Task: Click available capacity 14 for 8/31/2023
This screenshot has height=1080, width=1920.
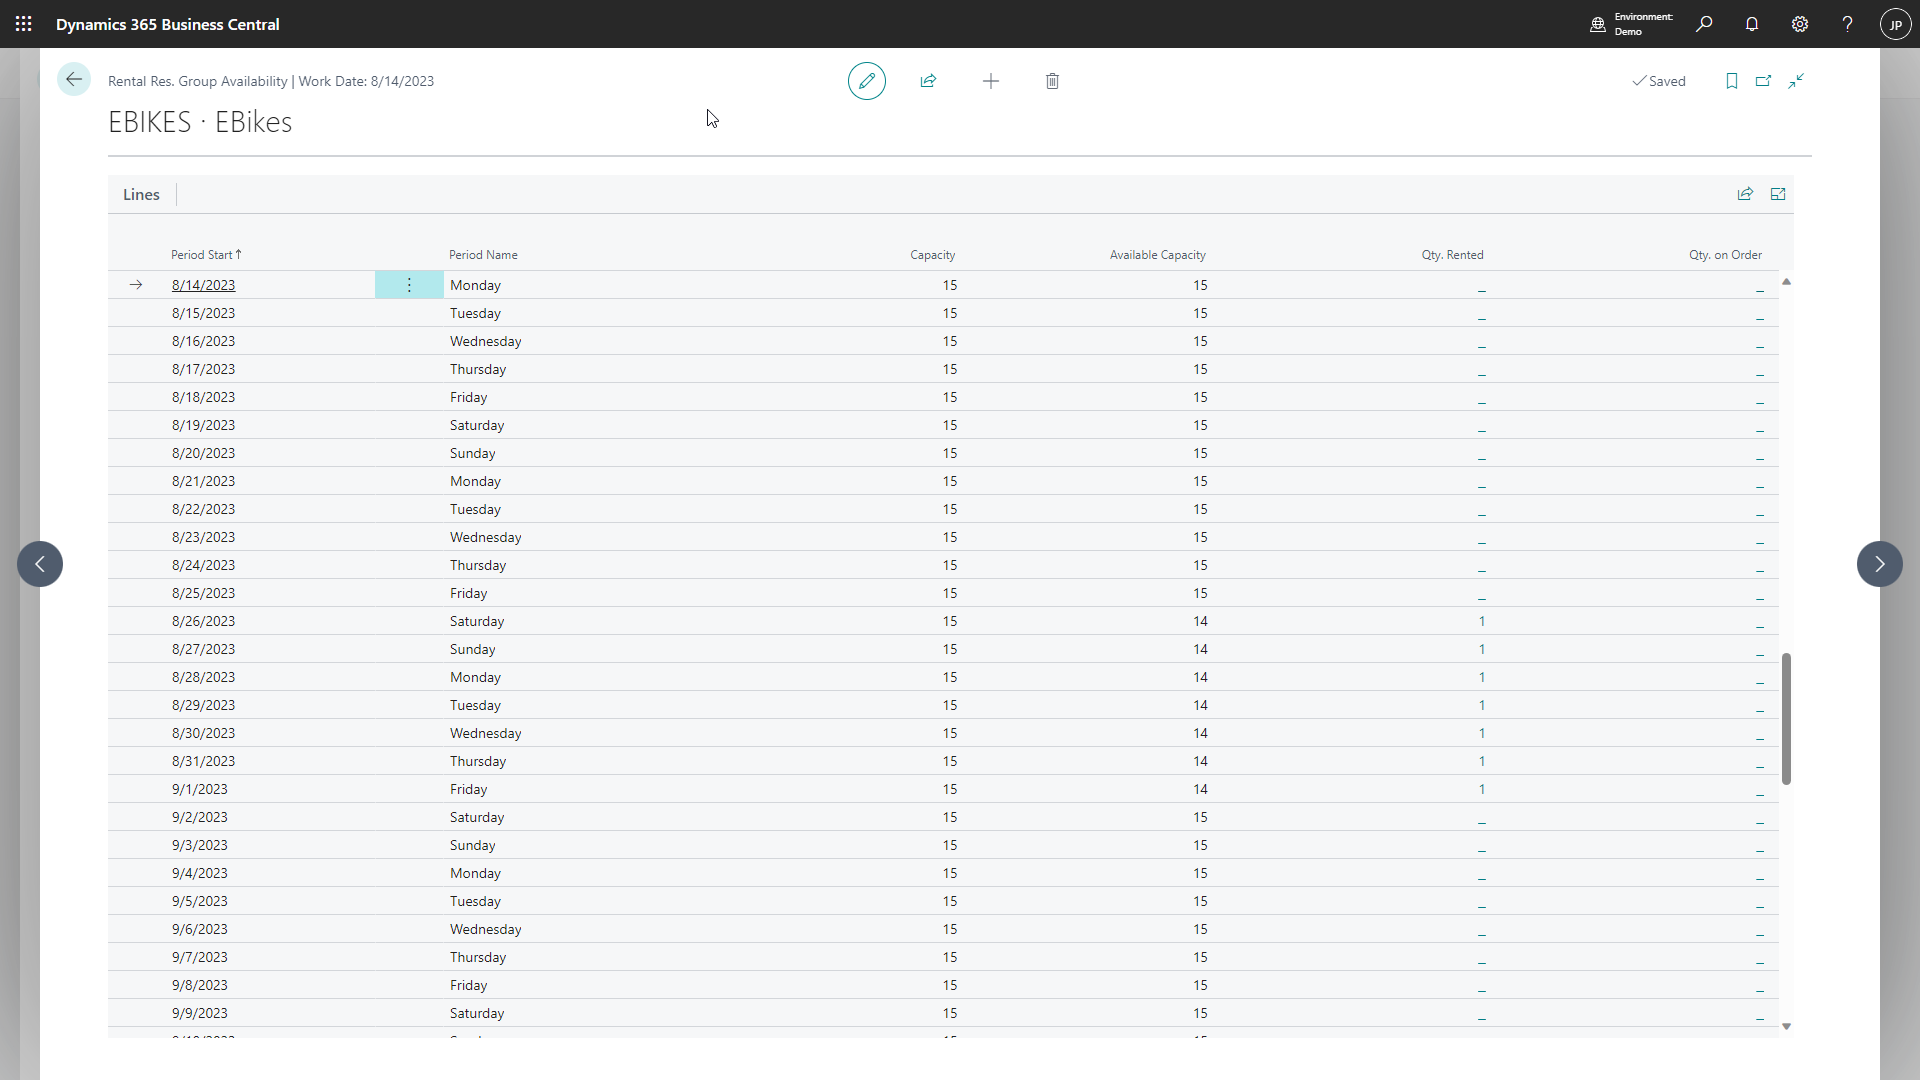Action: pos(1200,761)
